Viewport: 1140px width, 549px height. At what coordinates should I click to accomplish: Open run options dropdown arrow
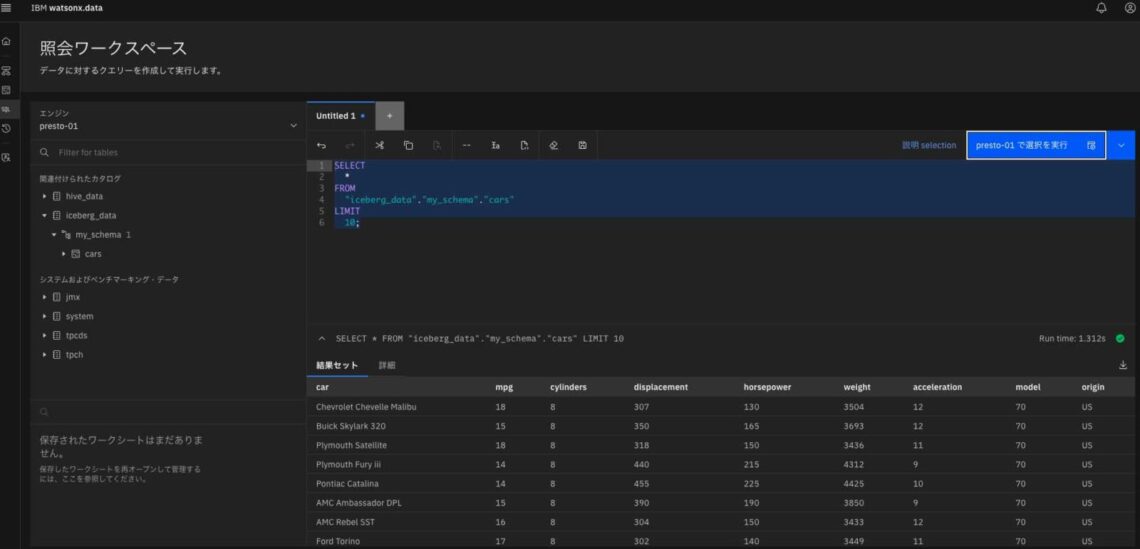[1121, 145]
